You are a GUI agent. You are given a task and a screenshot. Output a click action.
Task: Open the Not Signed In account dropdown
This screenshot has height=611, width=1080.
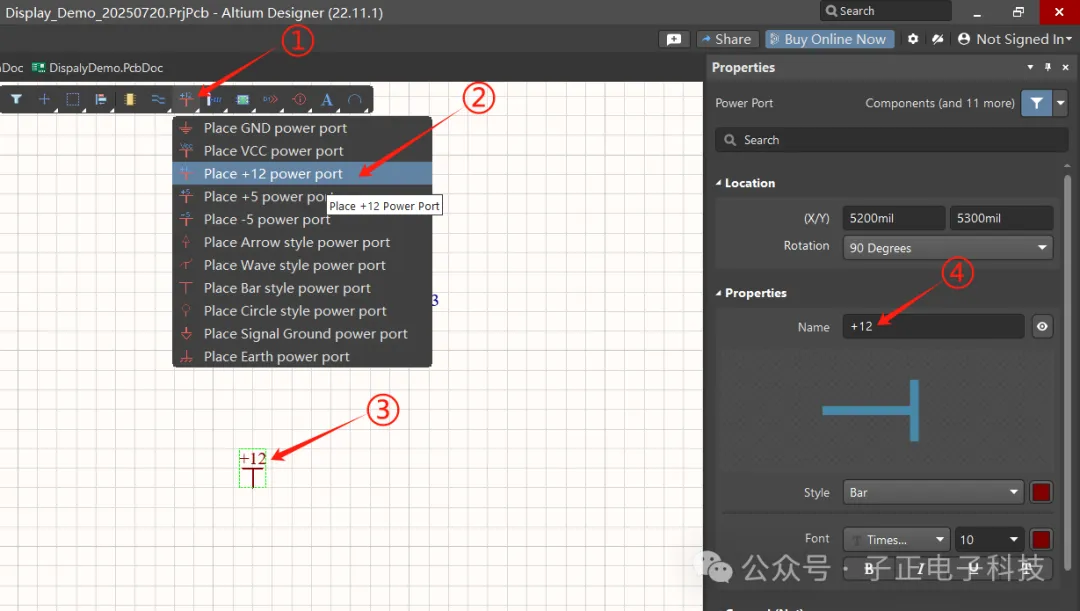(x=1015, y=39)
